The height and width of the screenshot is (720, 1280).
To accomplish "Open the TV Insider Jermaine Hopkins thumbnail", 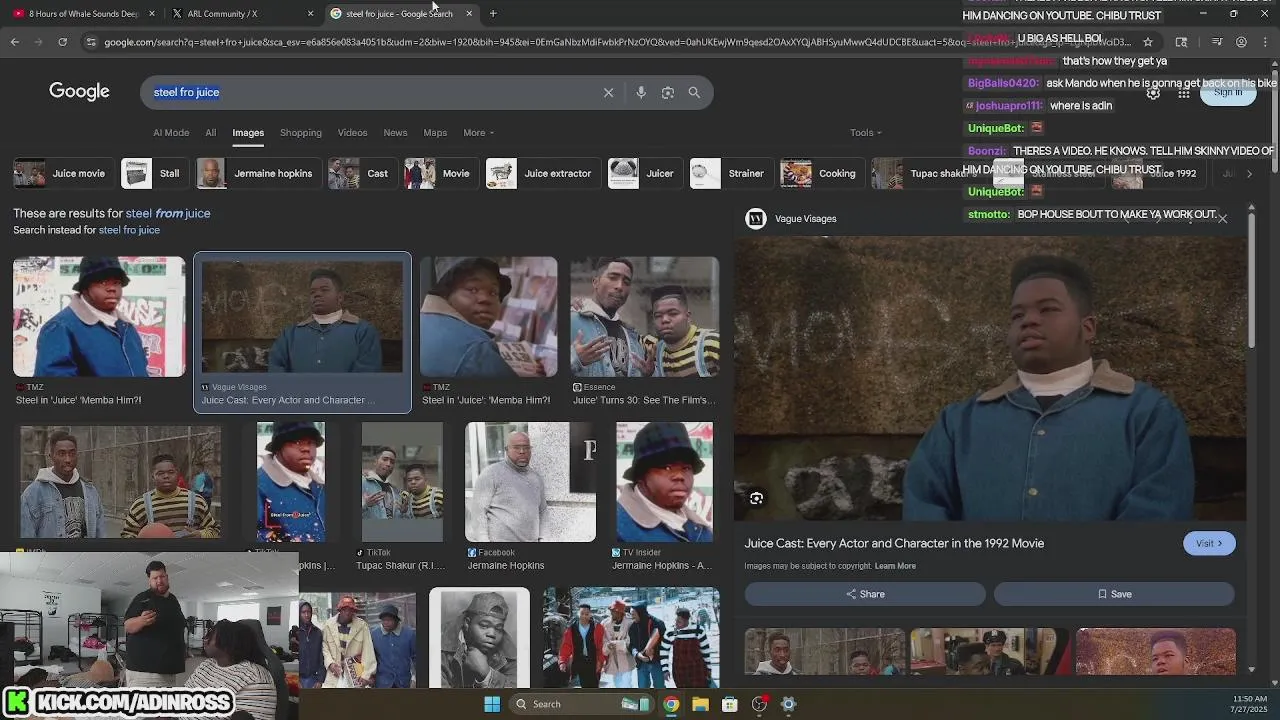I will click(x=664, y=482).
